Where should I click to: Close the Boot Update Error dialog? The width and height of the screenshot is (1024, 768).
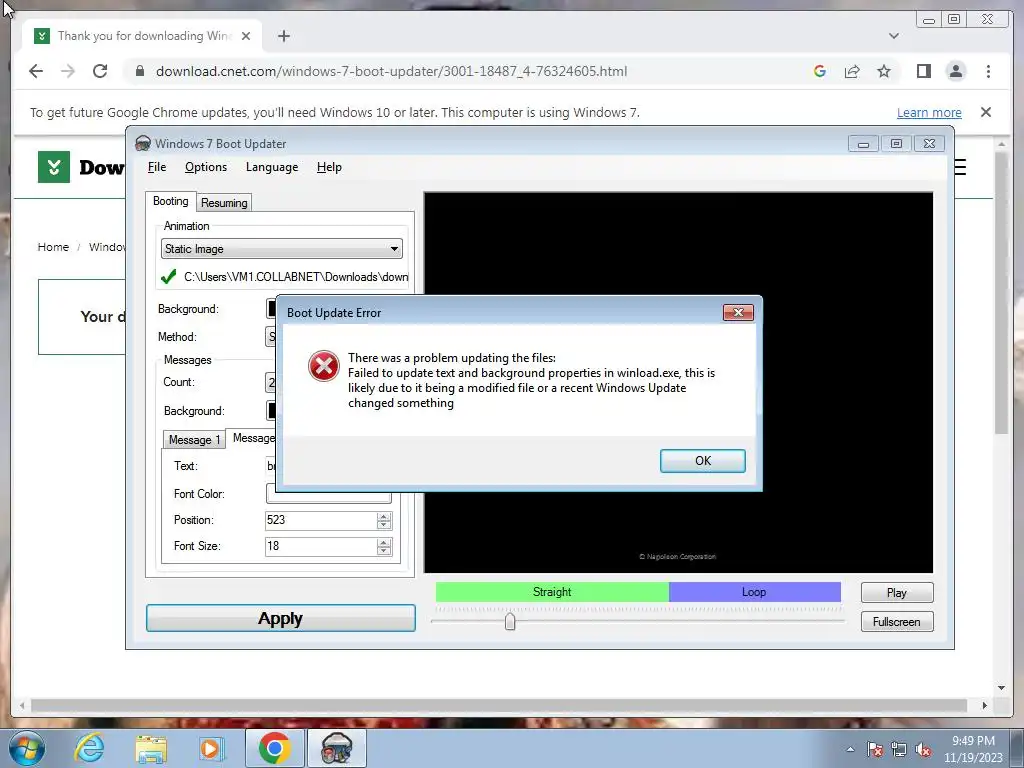[738, 312]
